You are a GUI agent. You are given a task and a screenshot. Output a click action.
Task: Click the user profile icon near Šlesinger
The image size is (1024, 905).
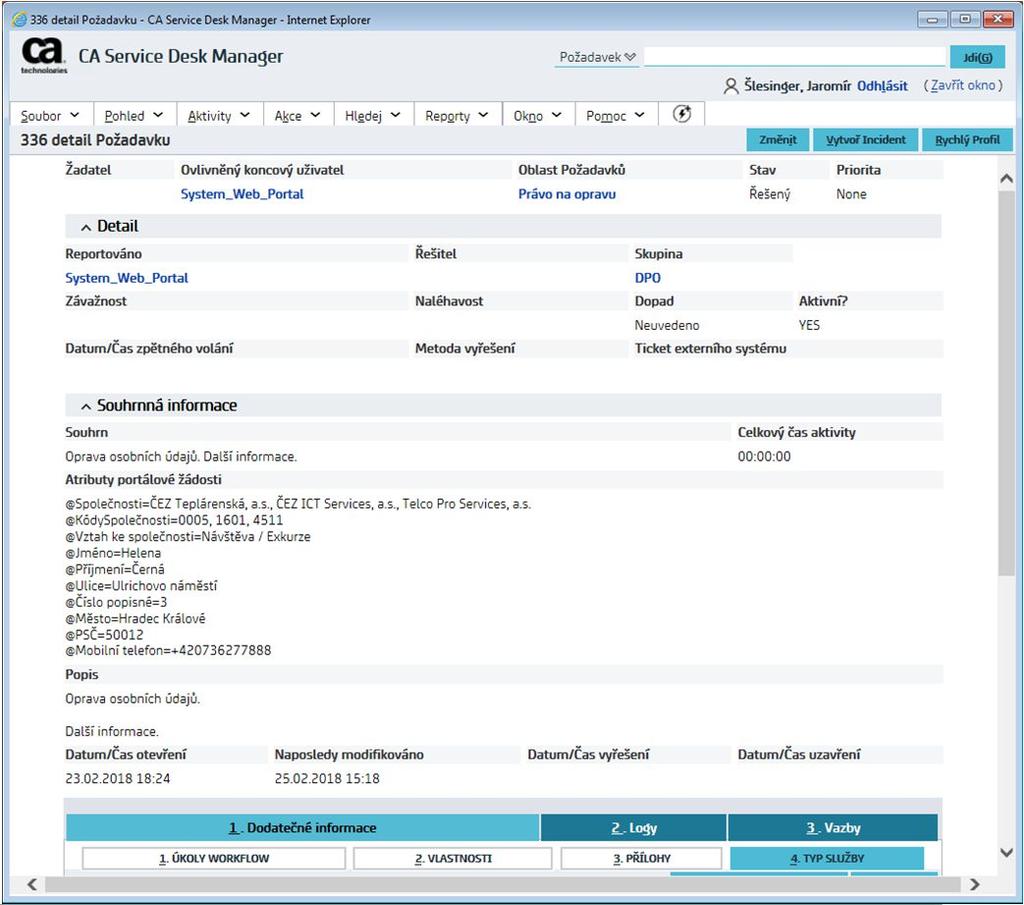pos(731,86)
